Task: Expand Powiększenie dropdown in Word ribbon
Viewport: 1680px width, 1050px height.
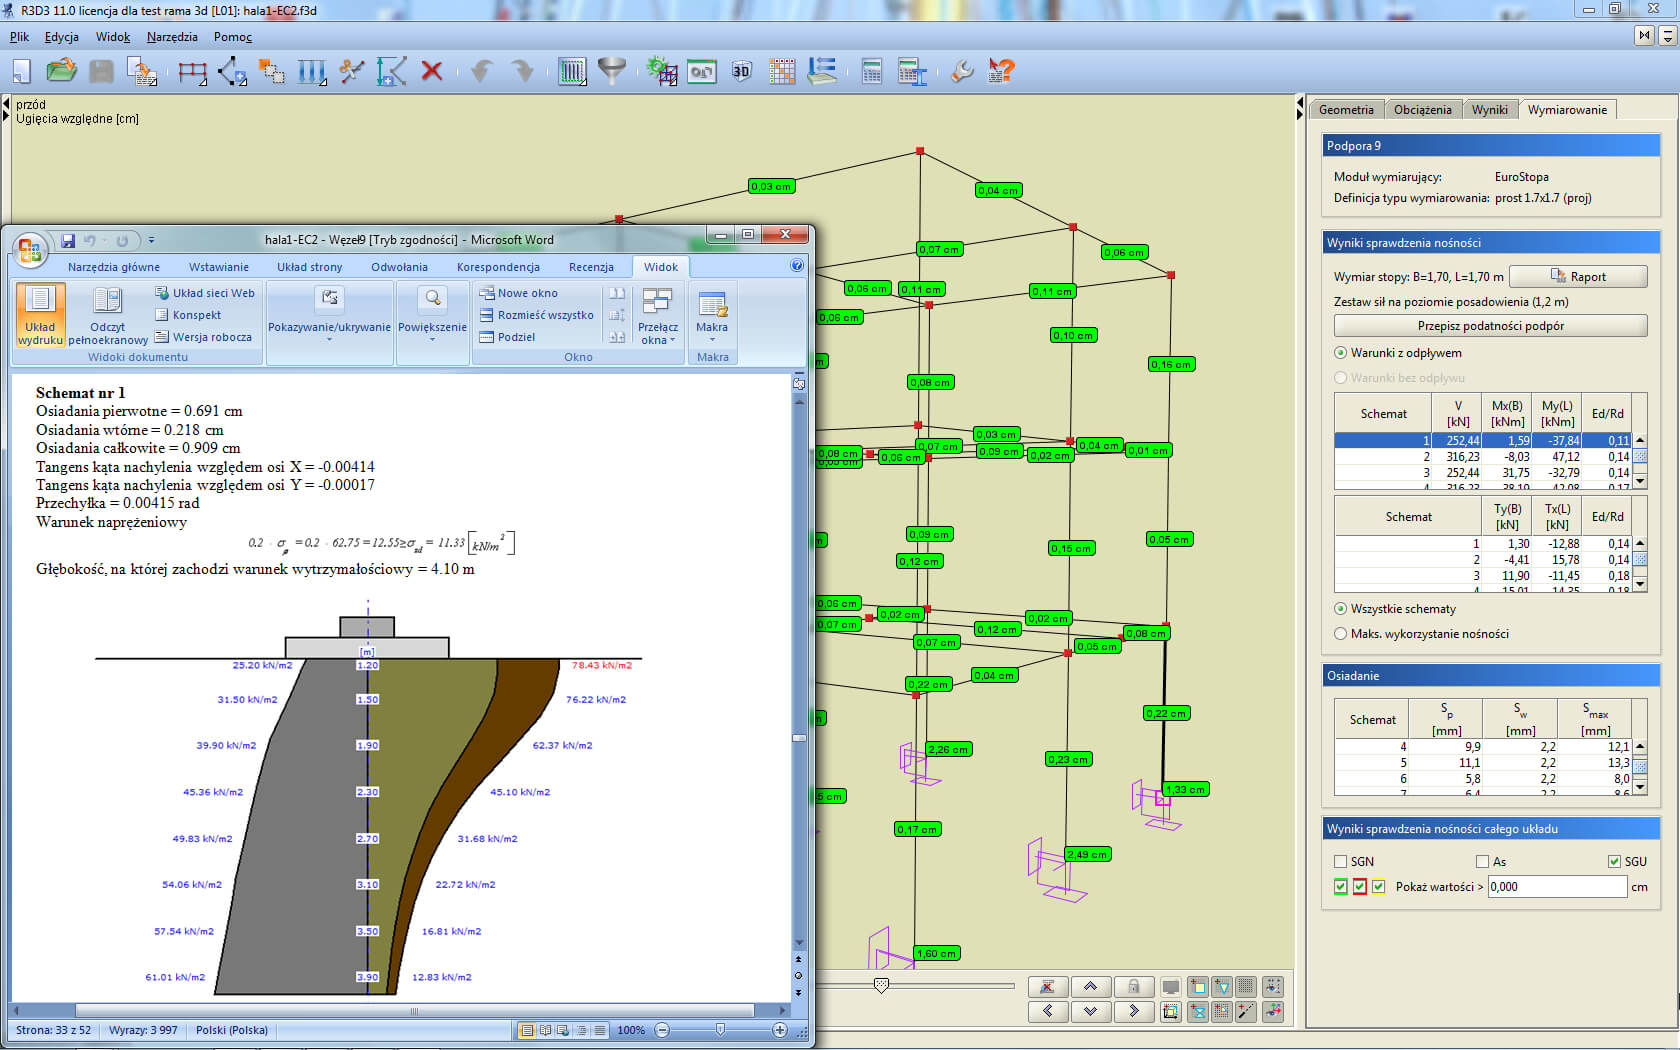Action: pyautogui.click(x=432, y=314)
